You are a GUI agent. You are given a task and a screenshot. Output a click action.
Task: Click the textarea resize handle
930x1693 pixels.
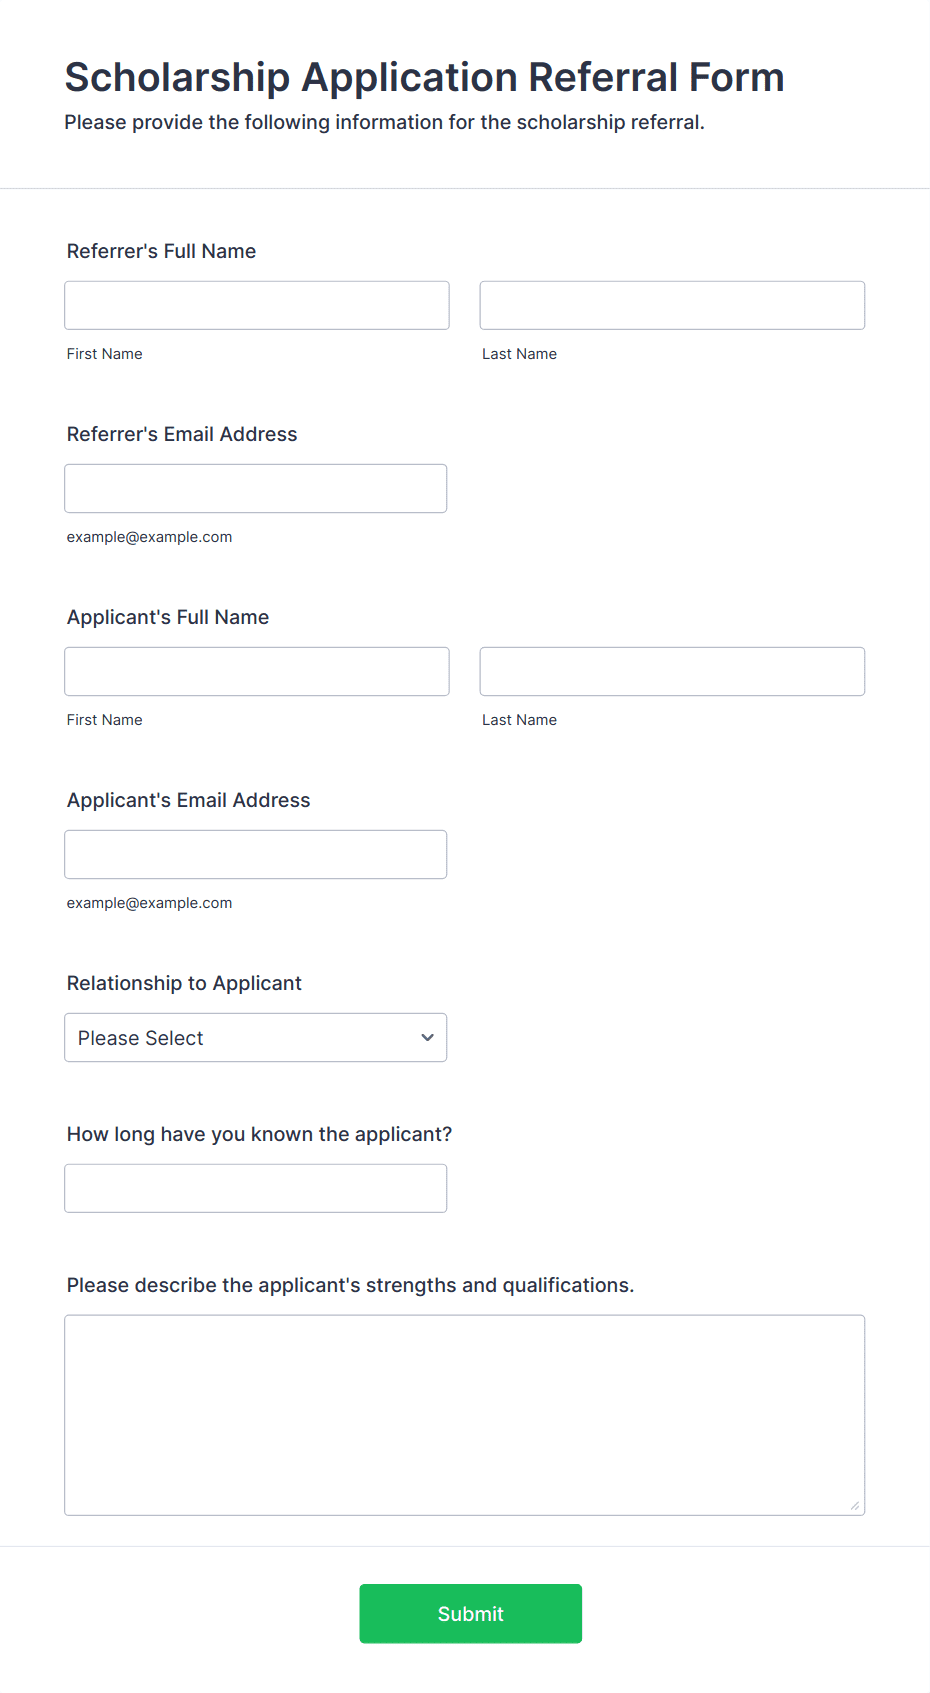[854, 1505]
